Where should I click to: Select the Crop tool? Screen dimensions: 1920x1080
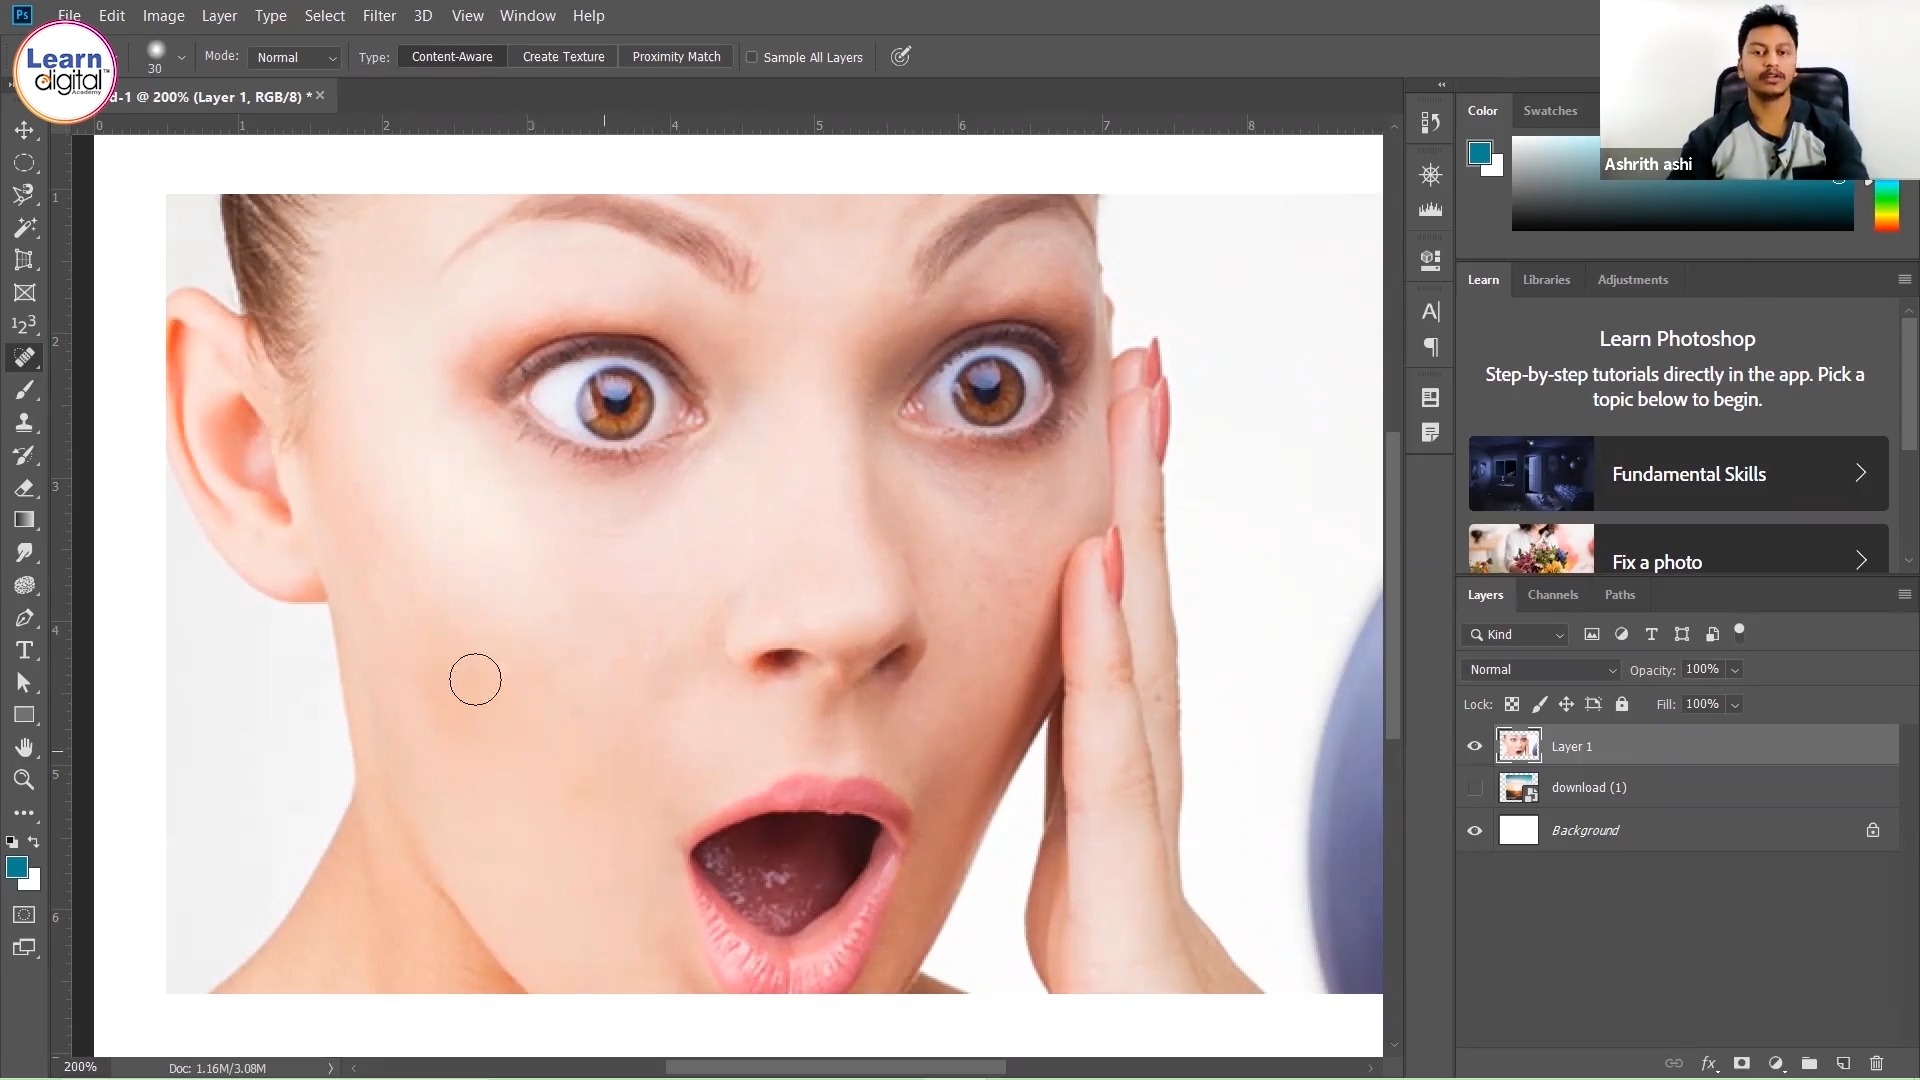pos(24,260)
